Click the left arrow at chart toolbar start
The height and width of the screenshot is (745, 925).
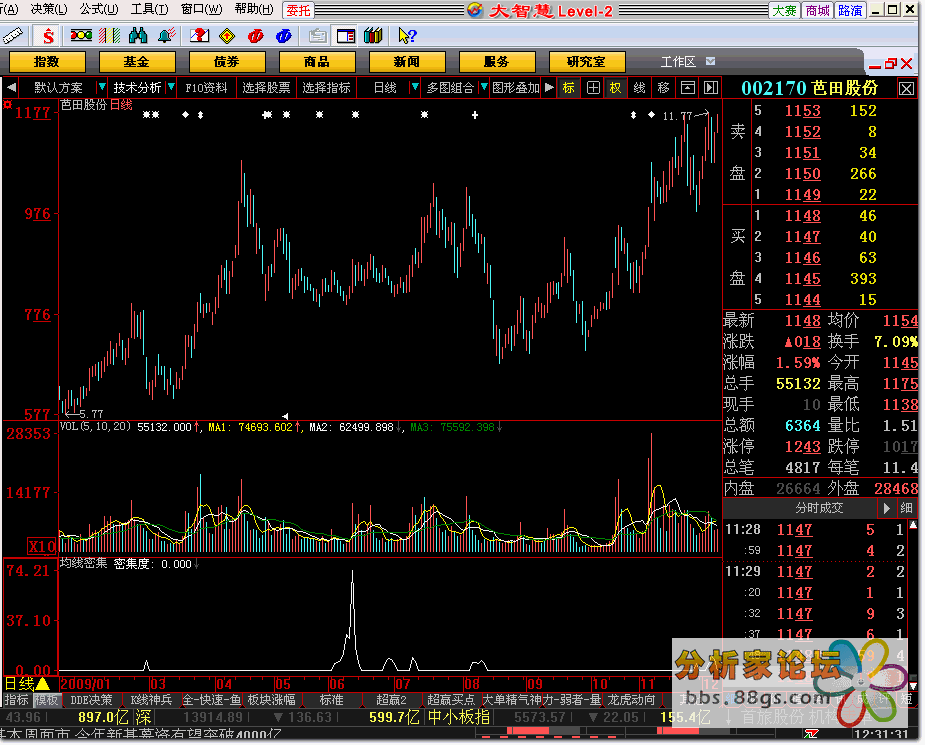[x=11, y=88]
